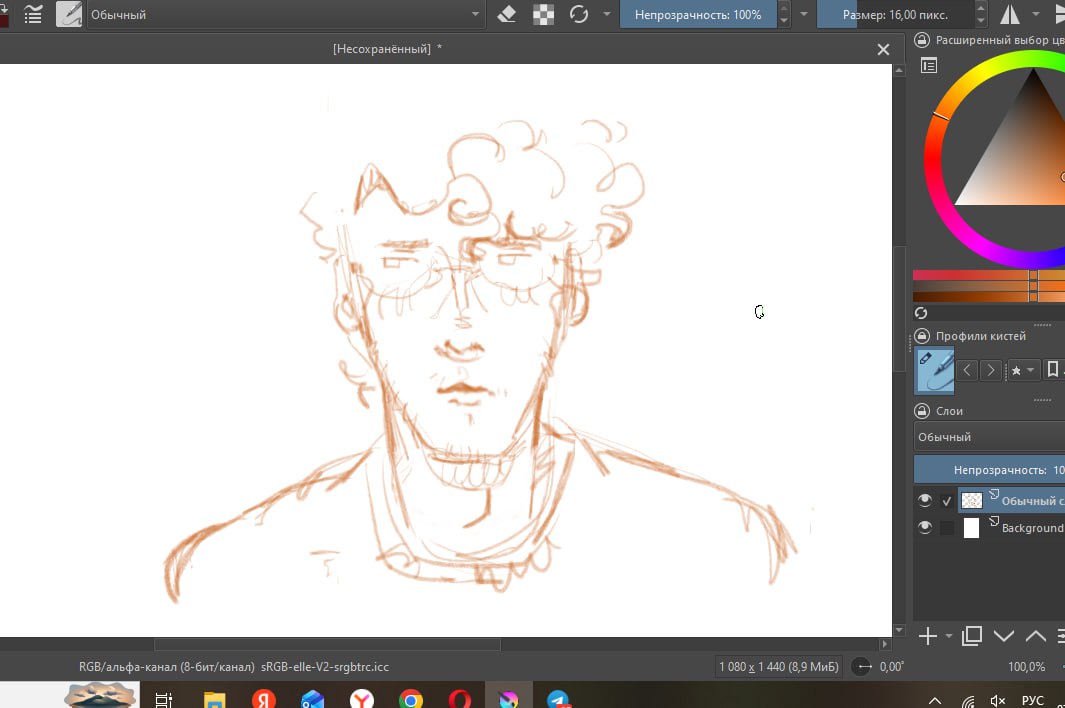Select the Background layer row

tap(989, 528)
